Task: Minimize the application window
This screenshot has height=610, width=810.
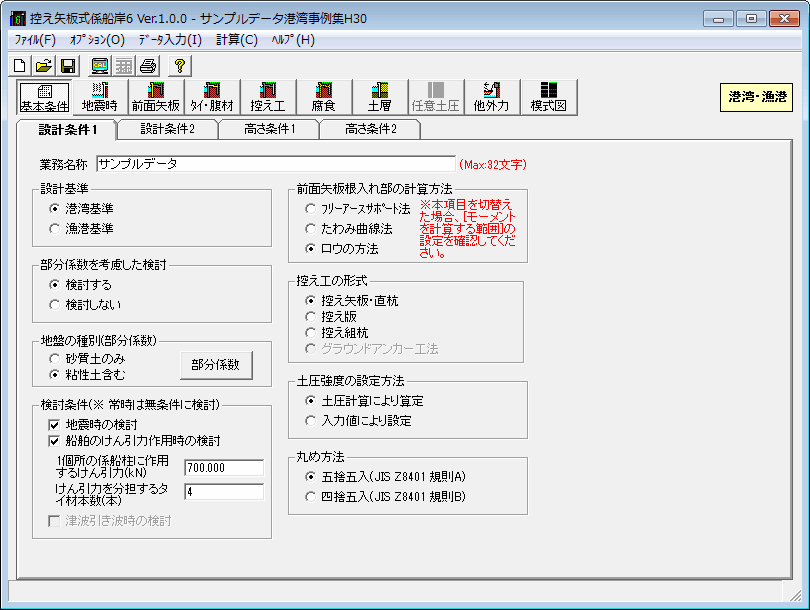Action: pos(718,19)
